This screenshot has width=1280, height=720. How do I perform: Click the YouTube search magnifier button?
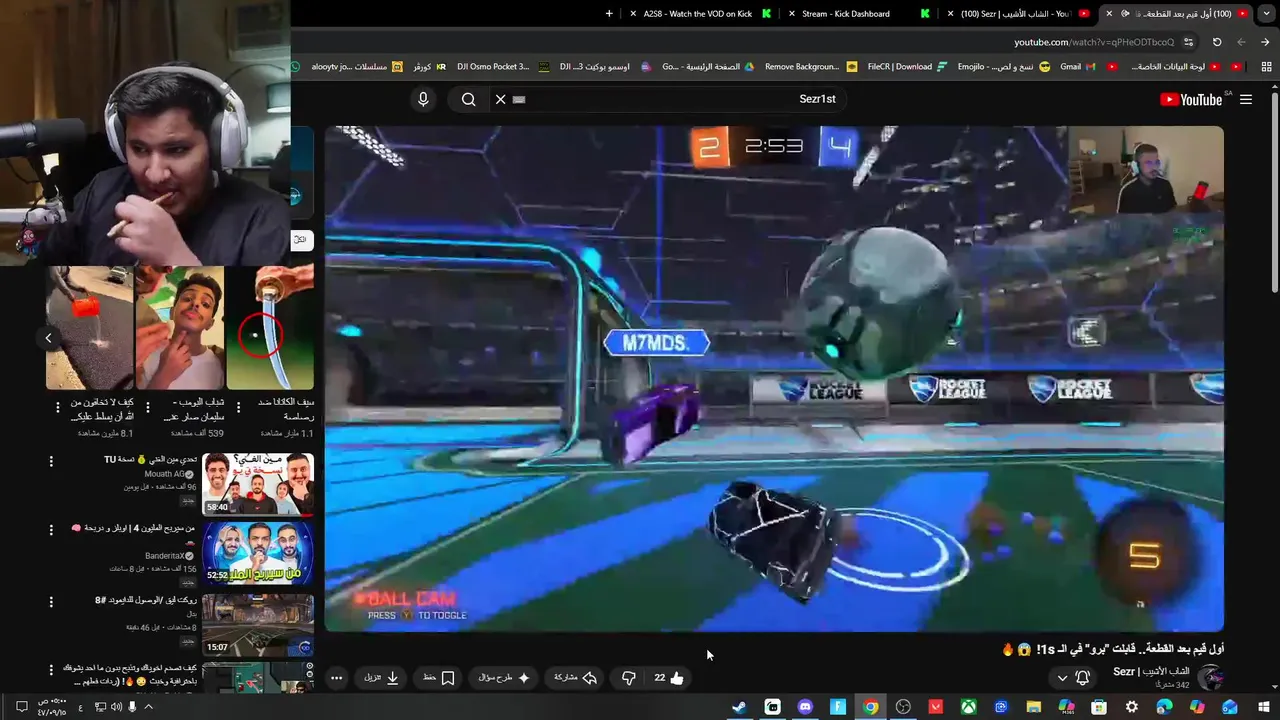(x=468, y=99)
